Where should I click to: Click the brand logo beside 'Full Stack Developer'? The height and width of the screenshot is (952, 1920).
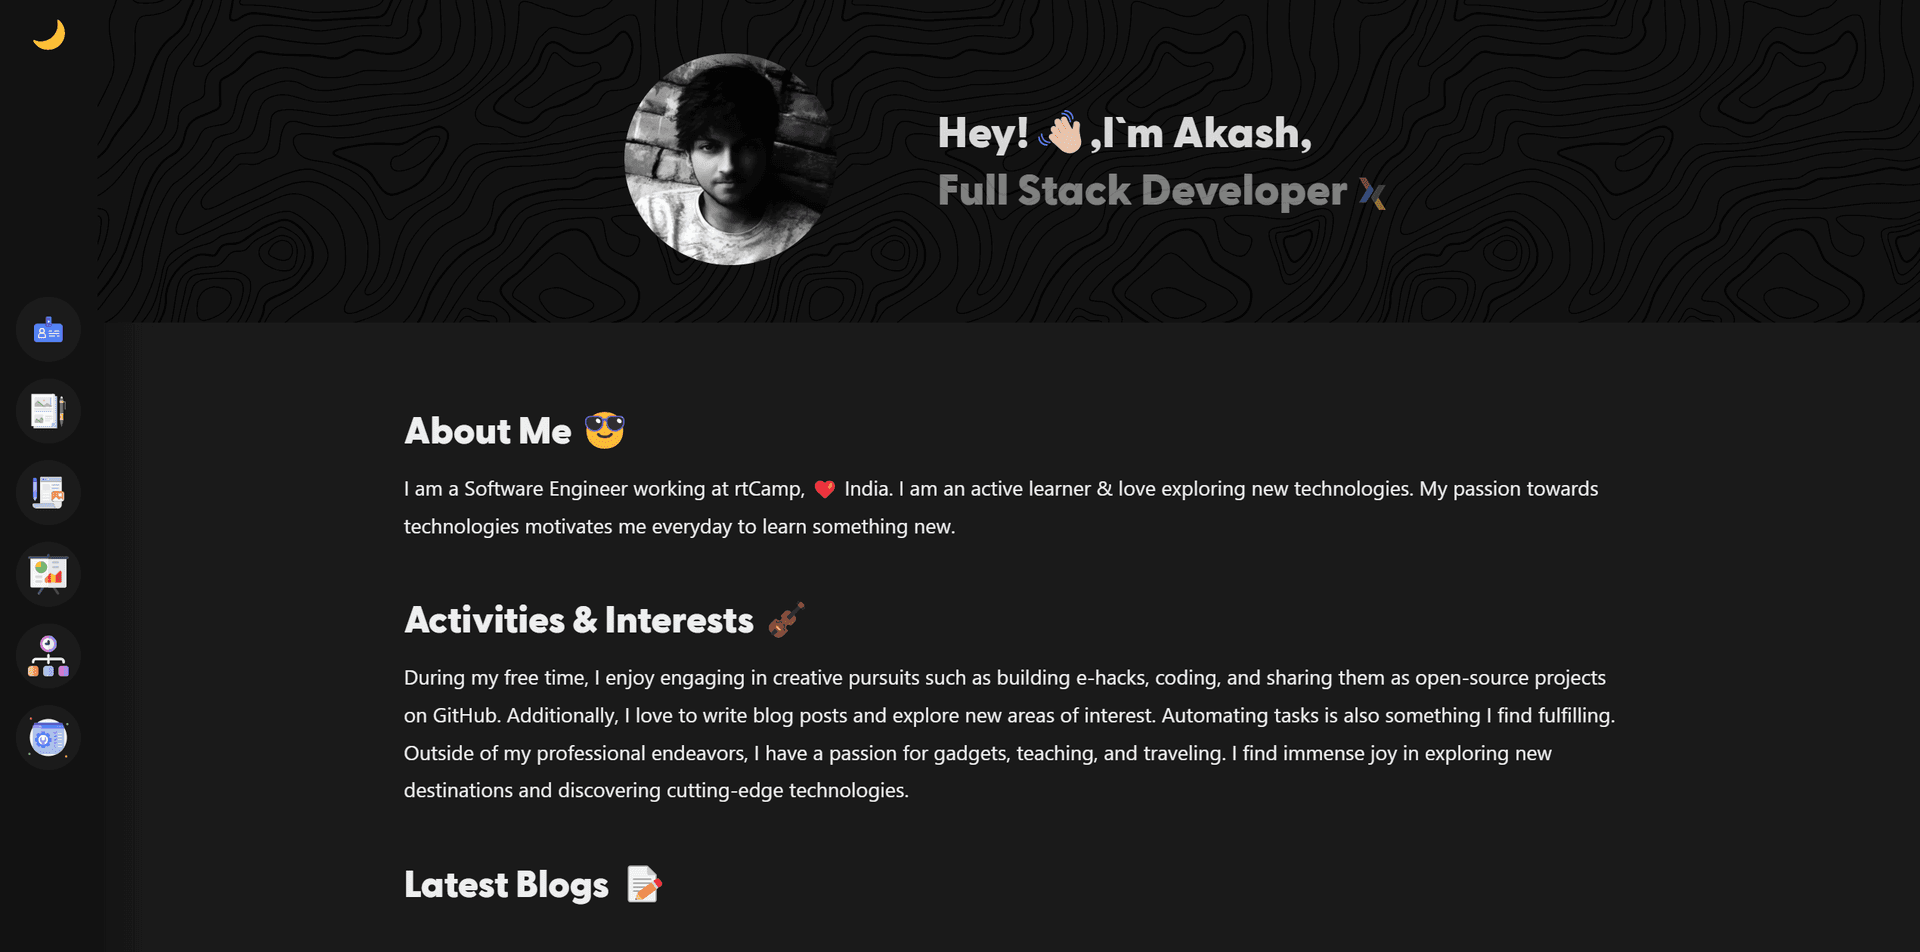point(1372,193)
